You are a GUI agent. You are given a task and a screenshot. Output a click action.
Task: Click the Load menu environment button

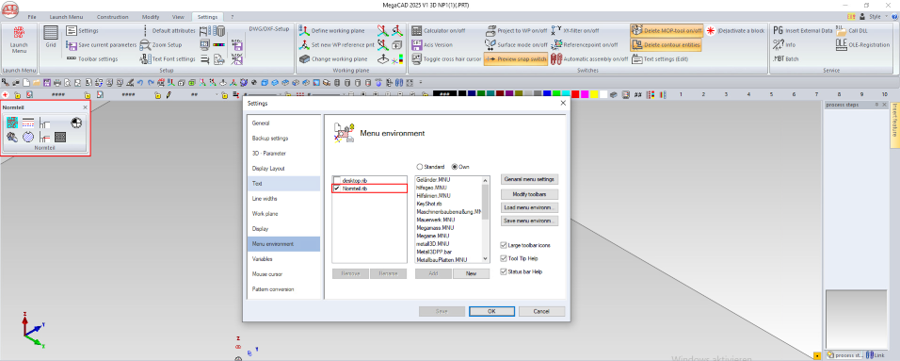(529, 208)
